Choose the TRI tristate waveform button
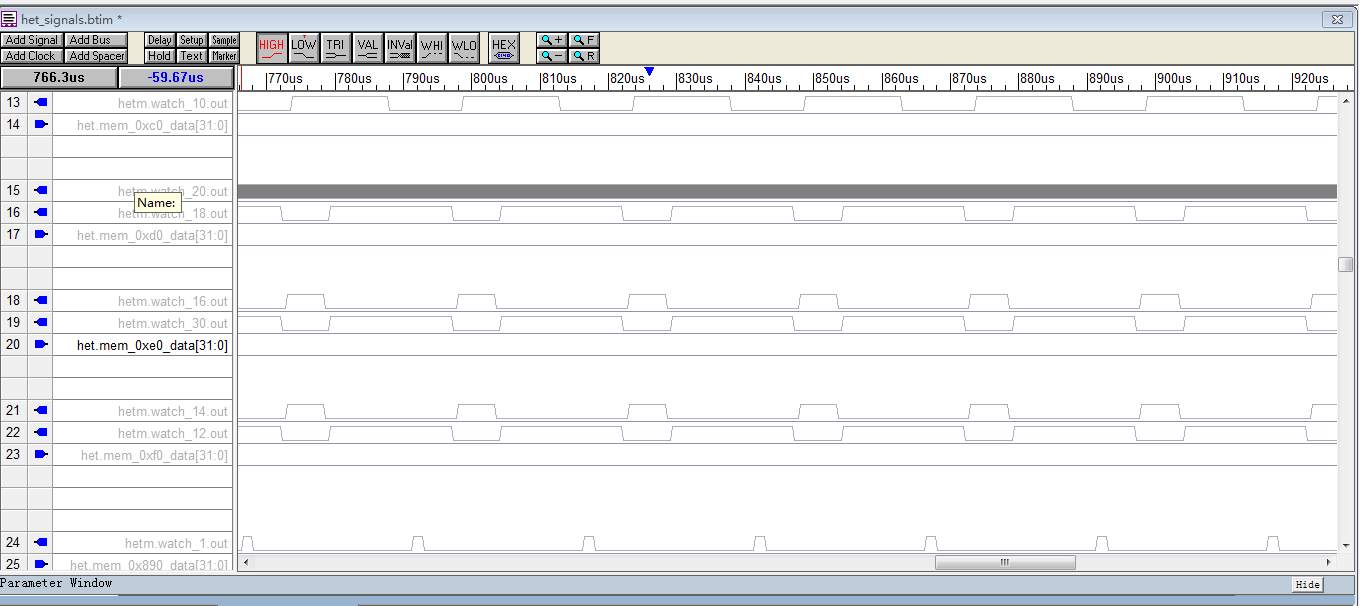This screenshot has width=1360, height=606. pyautogui.click(x=335, y=48)
